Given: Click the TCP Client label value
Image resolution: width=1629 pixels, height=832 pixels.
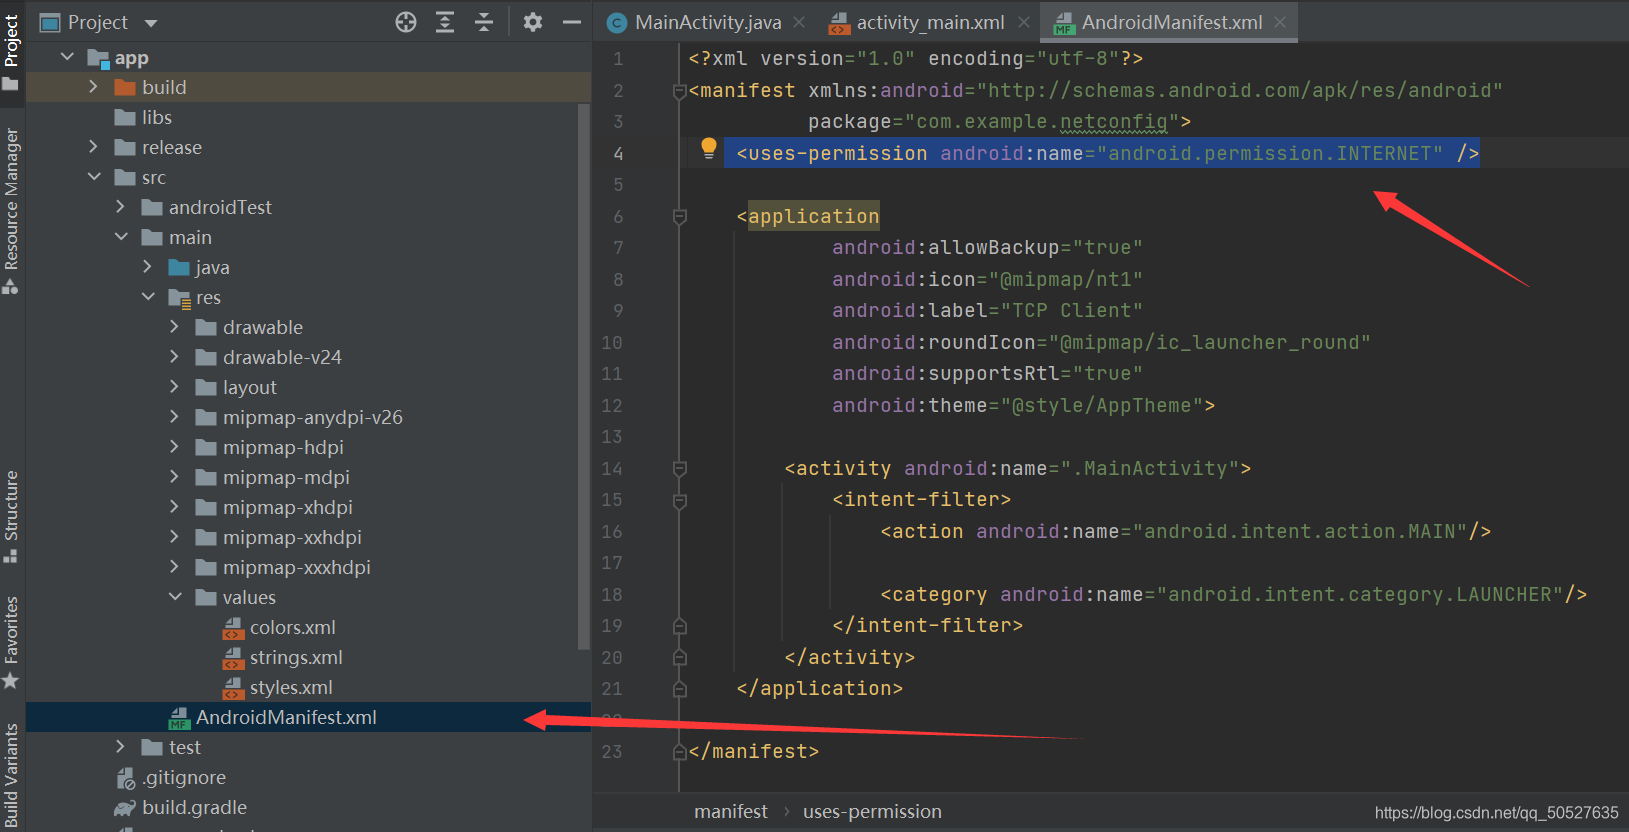Looking at the screenshot, I should pyautogui.click(x=1071, y=311).
